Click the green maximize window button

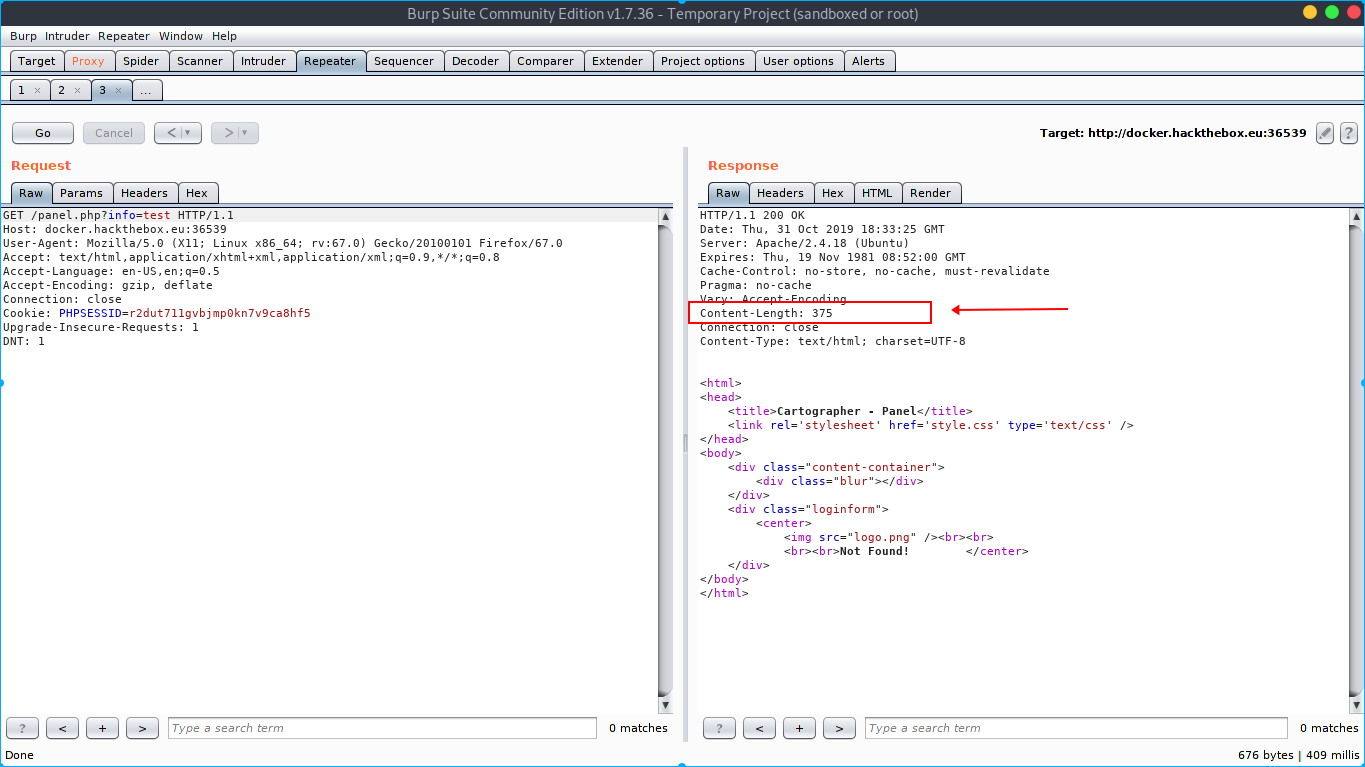click(x=1332, y=12)
